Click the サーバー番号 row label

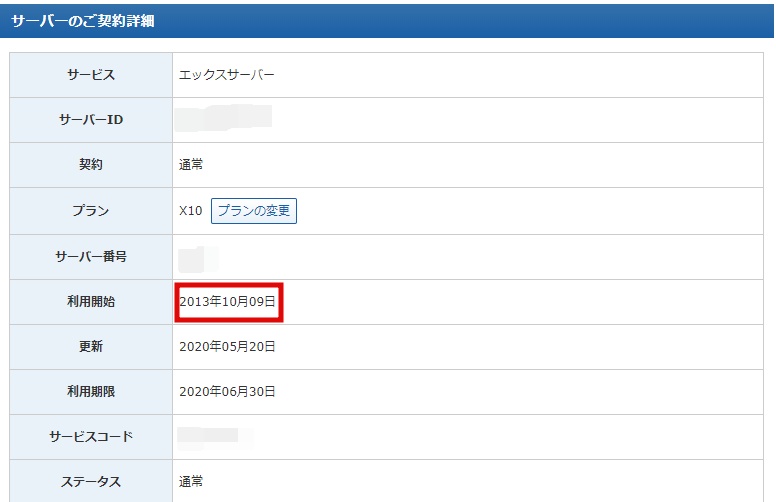point(91,256)
